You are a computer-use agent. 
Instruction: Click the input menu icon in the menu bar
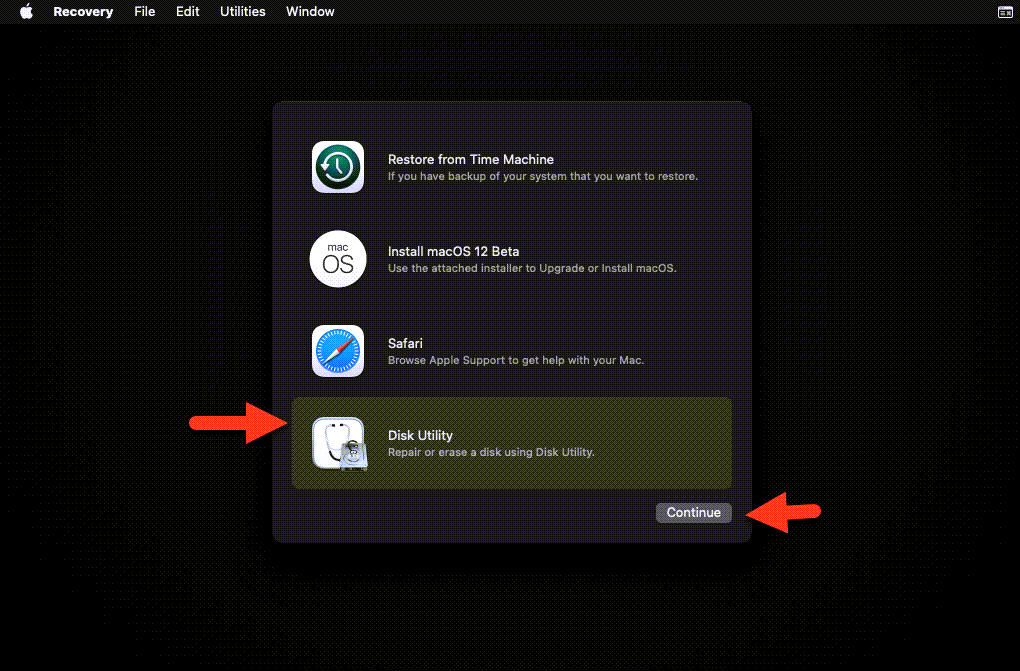(1005, 12)
